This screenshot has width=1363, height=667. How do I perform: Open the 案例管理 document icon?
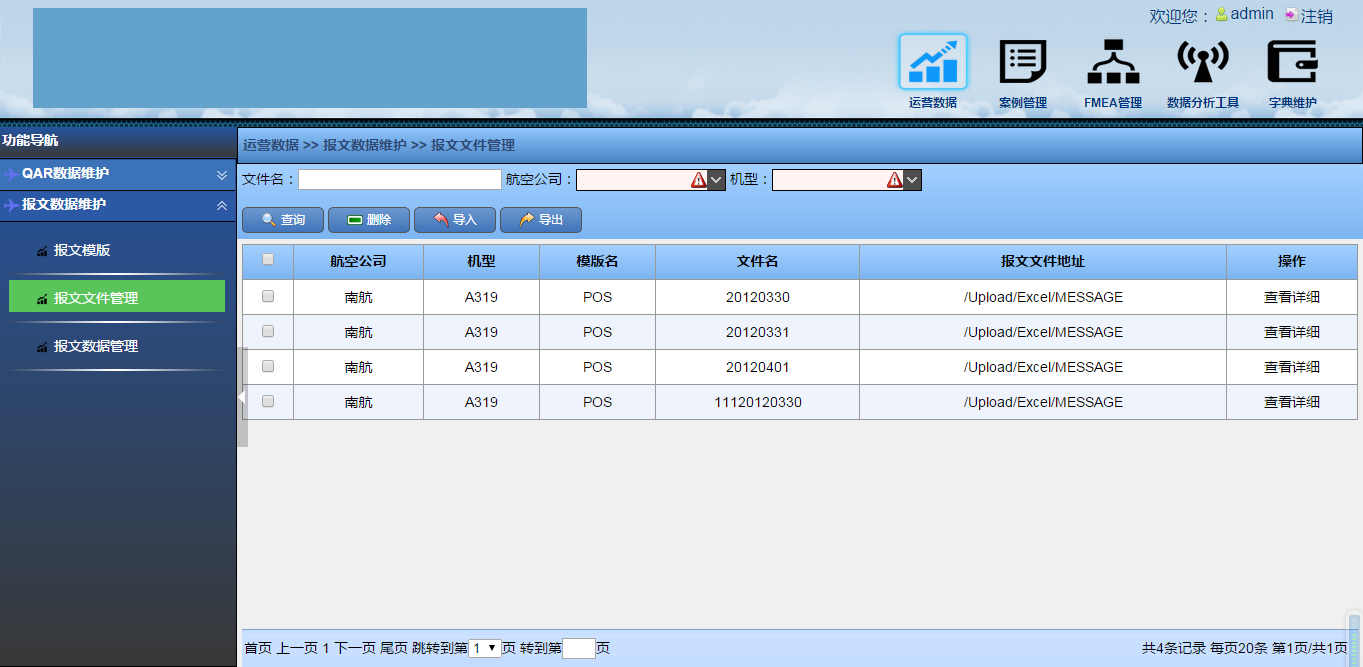(1022, 62)
